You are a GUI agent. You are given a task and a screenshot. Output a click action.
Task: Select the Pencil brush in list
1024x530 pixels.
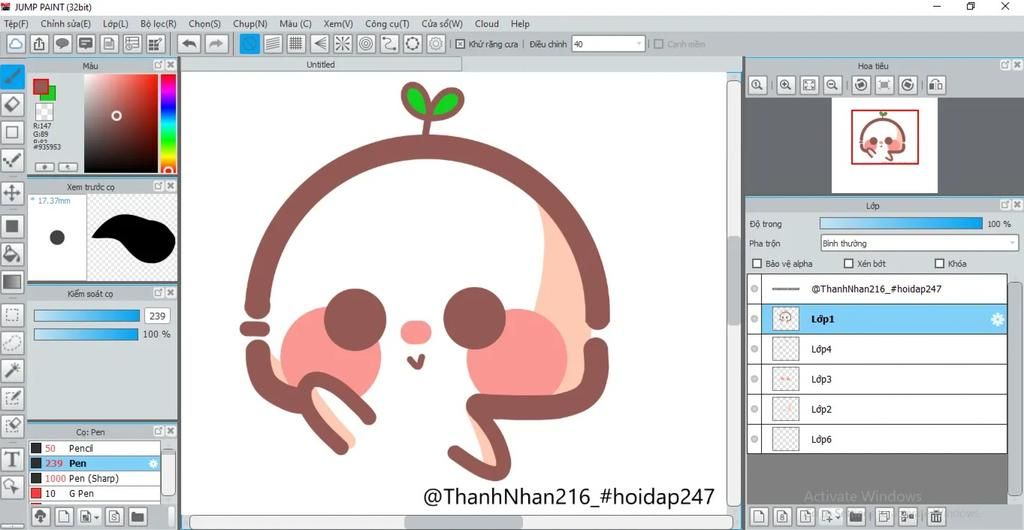click(80, 449)
